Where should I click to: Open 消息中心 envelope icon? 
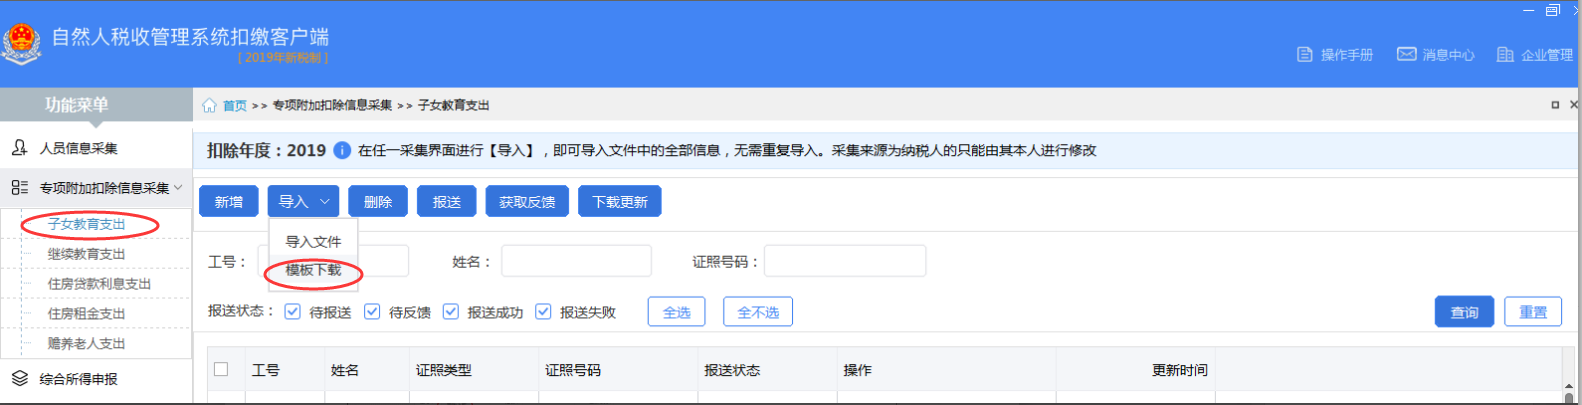point(1406,54)
